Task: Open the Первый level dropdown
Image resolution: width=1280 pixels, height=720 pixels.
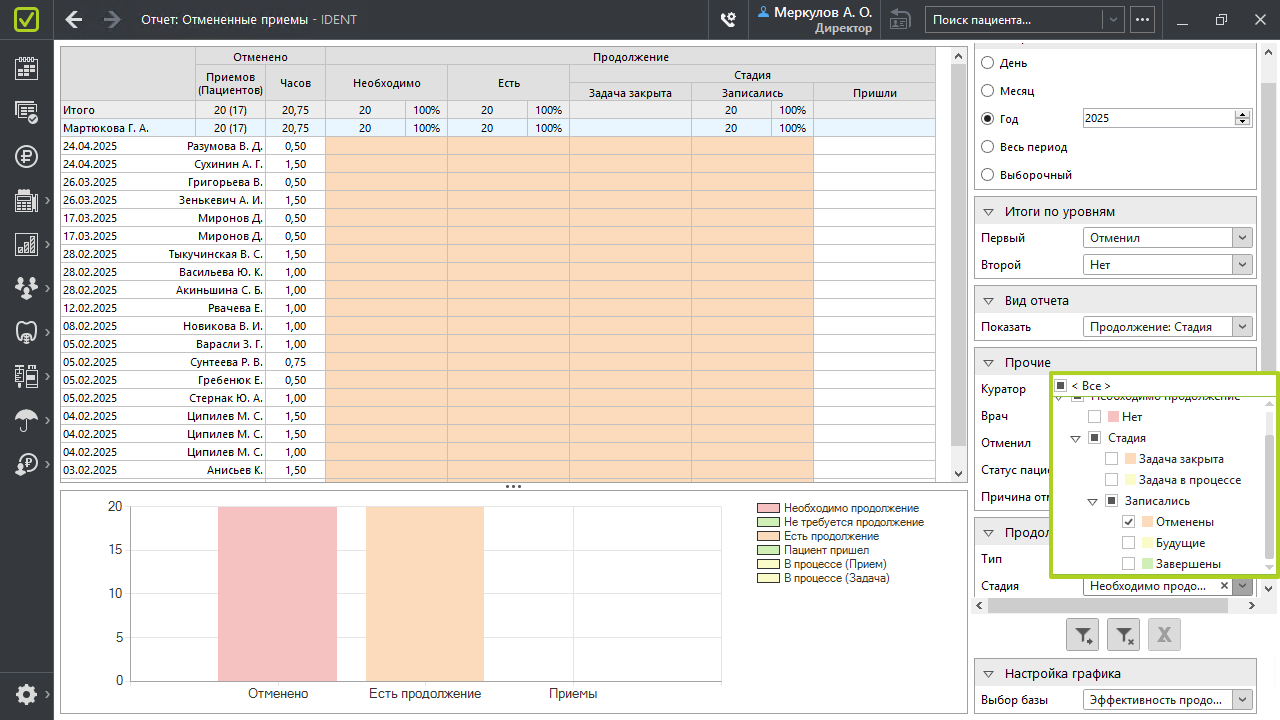Action: click(1242, 238)
